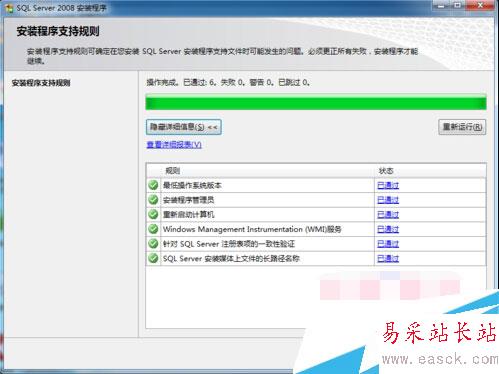Click check icon for SQL Server 注册表项 consistency rule
Viewport: 499px width, 374px height.
153,244
